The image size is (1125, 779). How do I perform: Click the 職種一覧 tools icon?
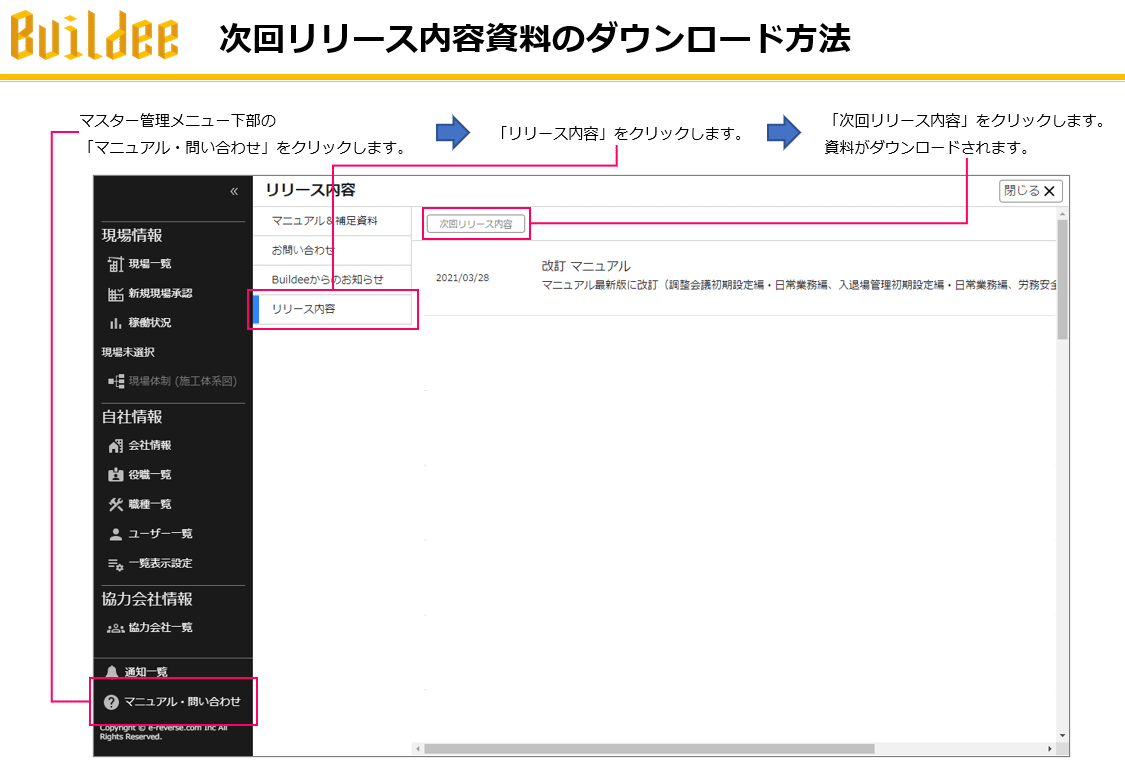coord(115,504)
